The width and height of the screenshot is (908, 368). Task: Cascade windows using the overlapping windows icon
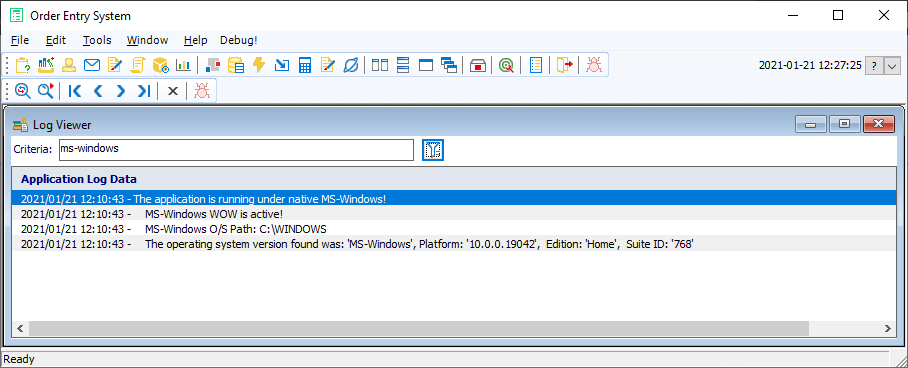click(449, 65)
